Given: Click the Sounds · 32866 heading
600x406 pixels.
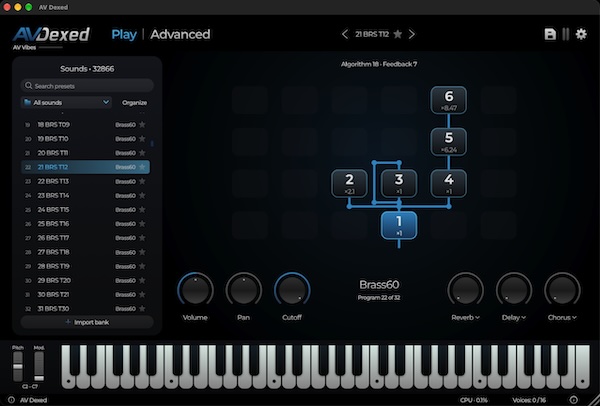Looking at the screenshot, I should pyautogui.click(x=87, y=69).
